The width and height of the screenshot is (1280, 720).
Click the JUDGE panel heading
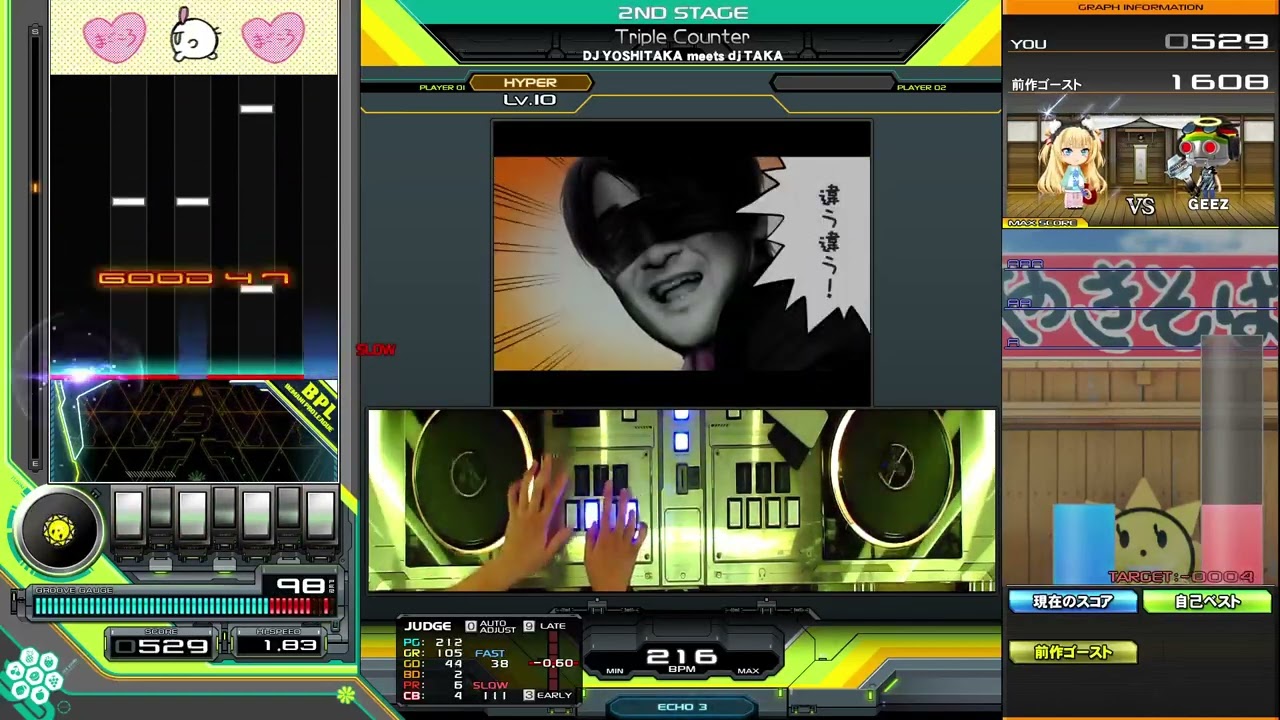point(428,626)
